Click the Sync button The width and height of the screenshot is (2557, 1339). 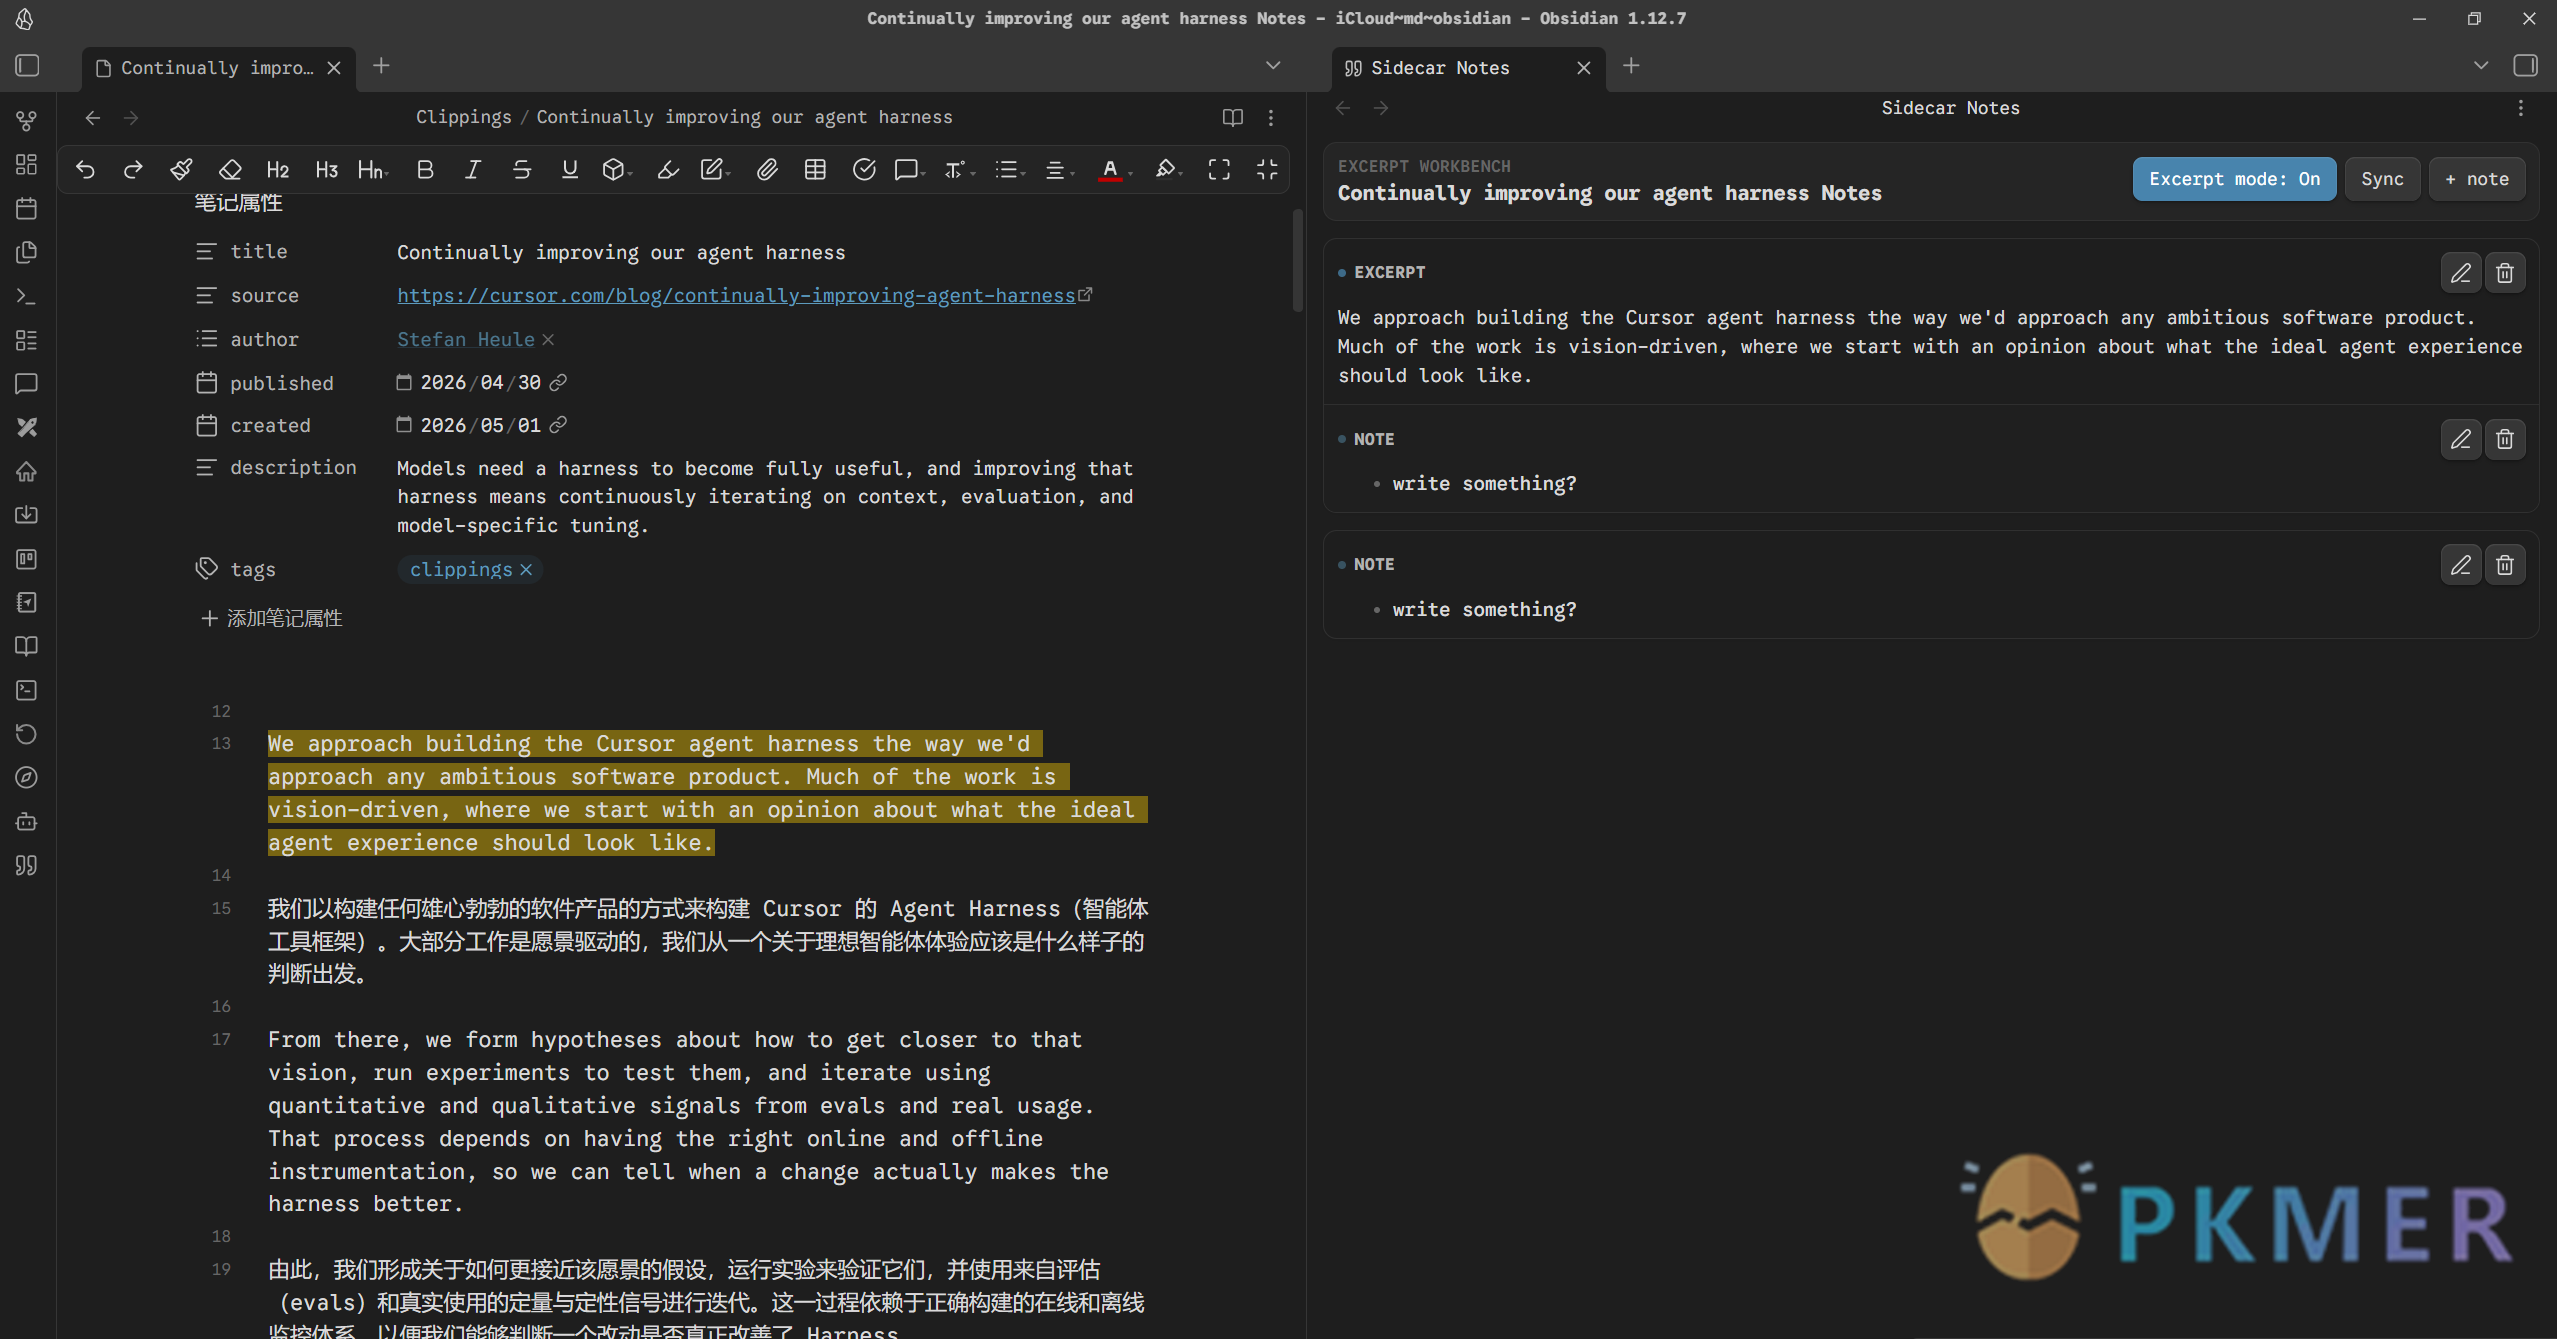pos(2382,179)
